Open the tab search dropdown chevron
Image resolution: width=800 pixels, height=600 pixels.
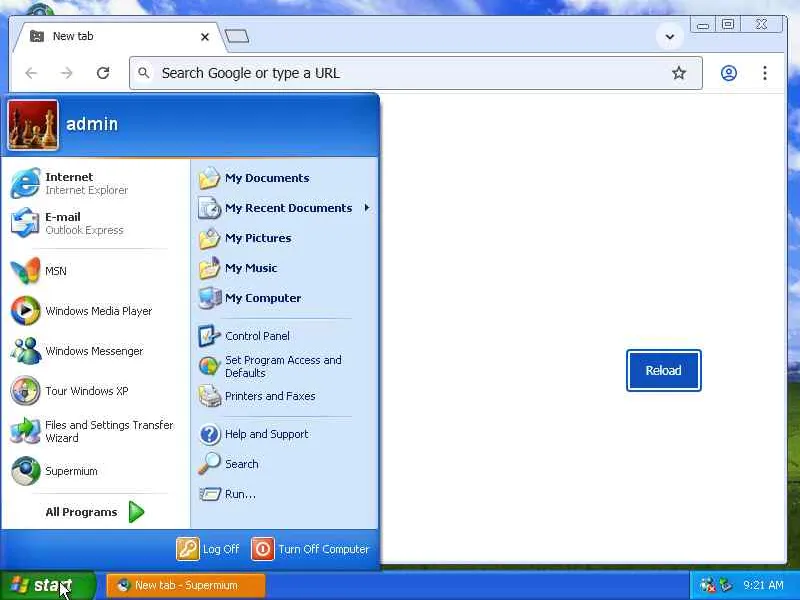(x=669, y=36)
